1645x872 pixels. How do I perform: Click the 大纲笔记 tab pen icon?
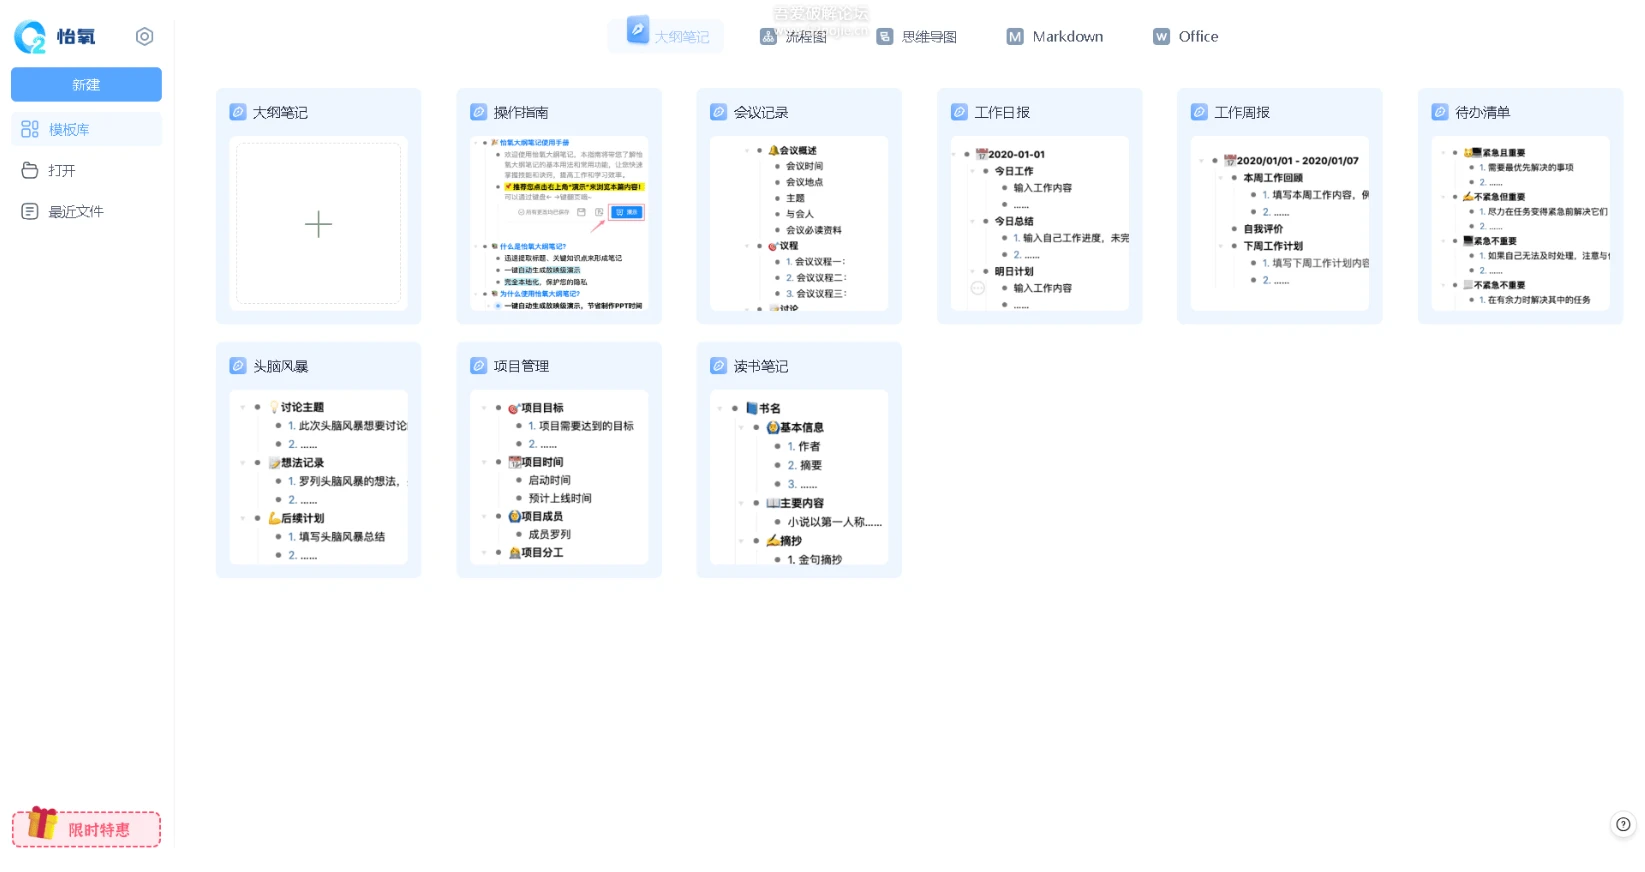click(x=638, y=29)
